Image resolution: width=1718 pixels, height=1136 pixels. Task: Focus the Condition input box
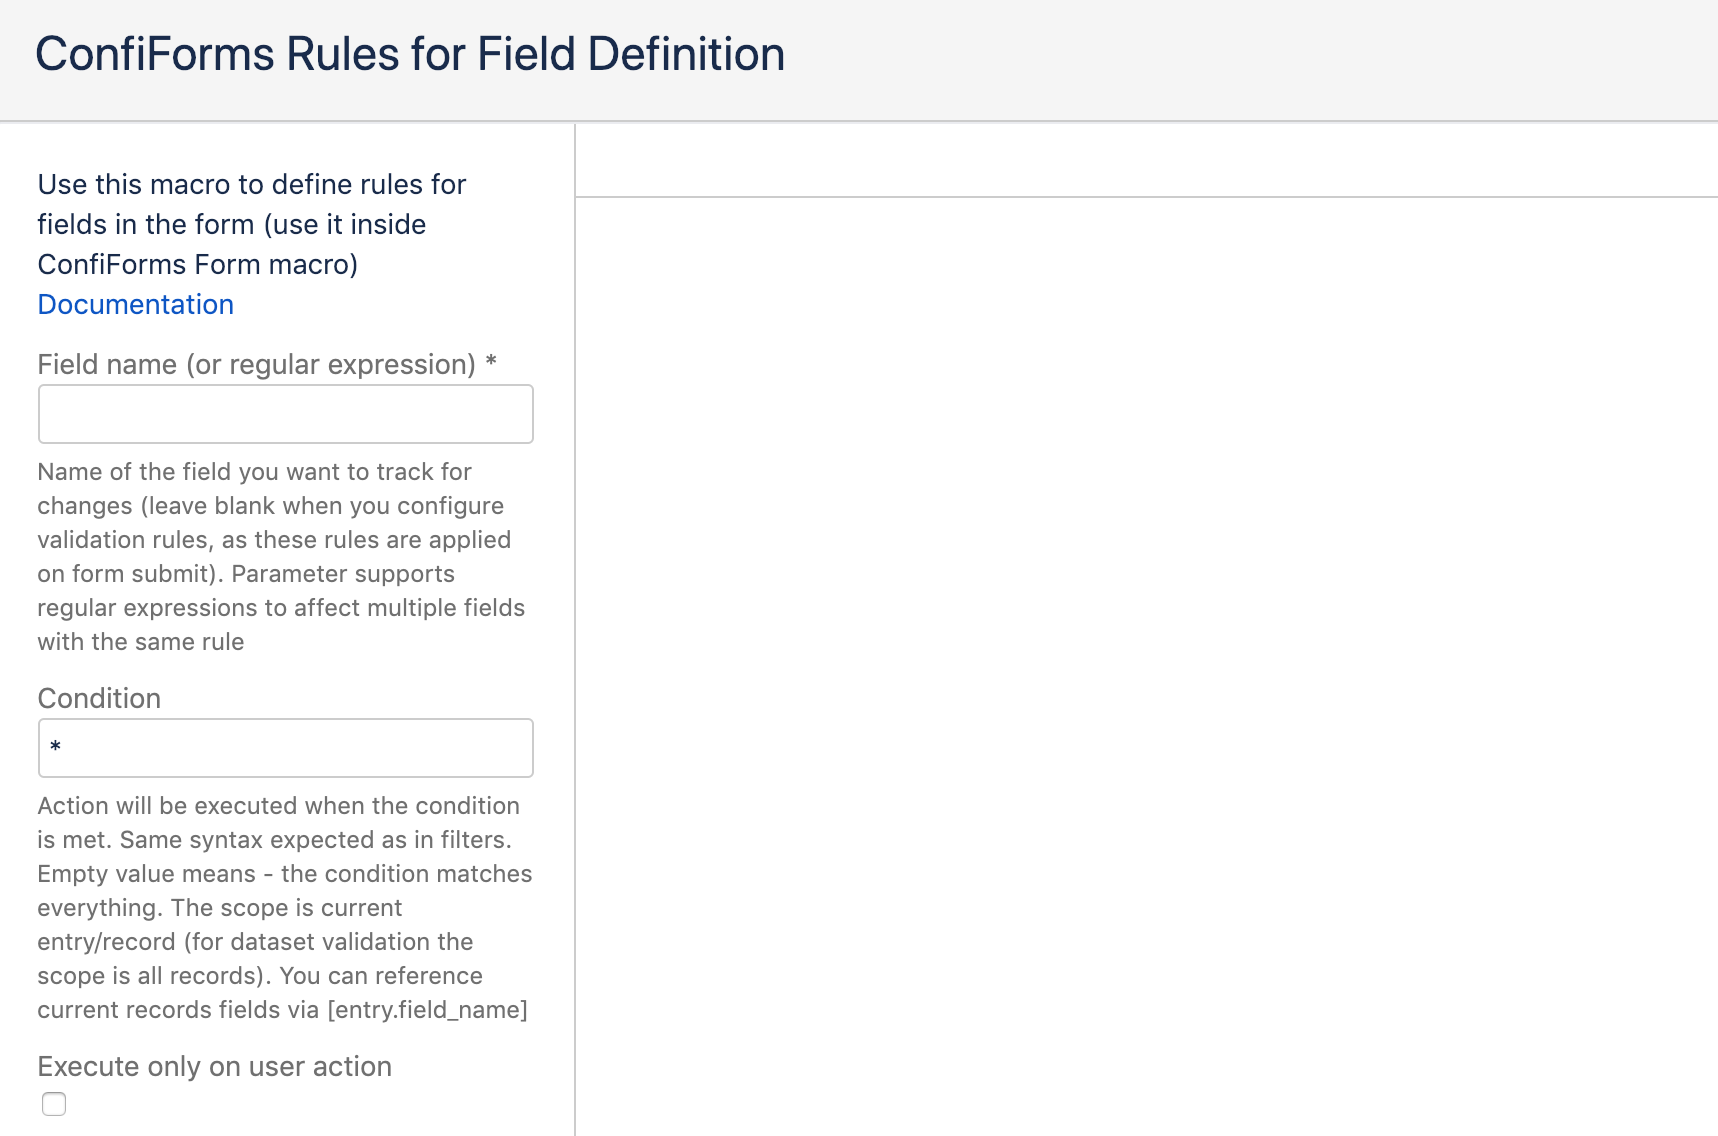[285, 748]
